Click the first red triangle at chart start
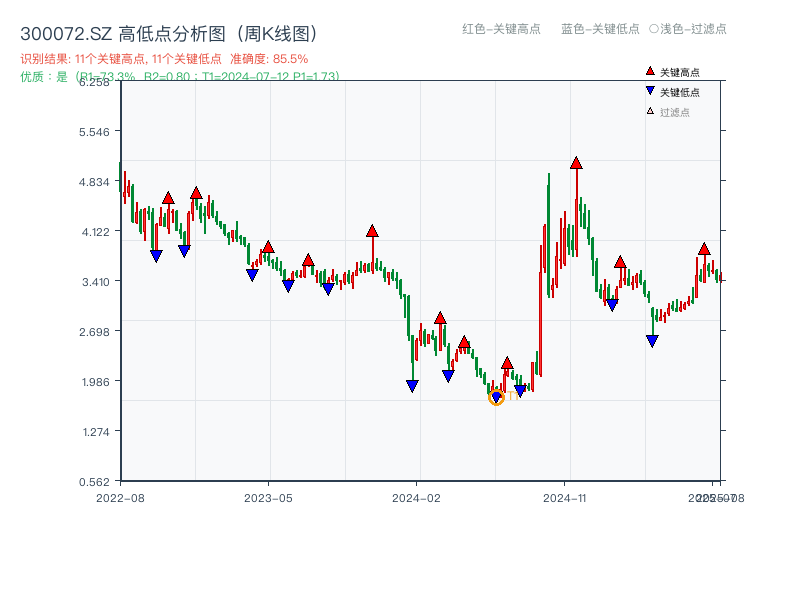This screenshot has width=800, height=600. click(x=168, y=198)
